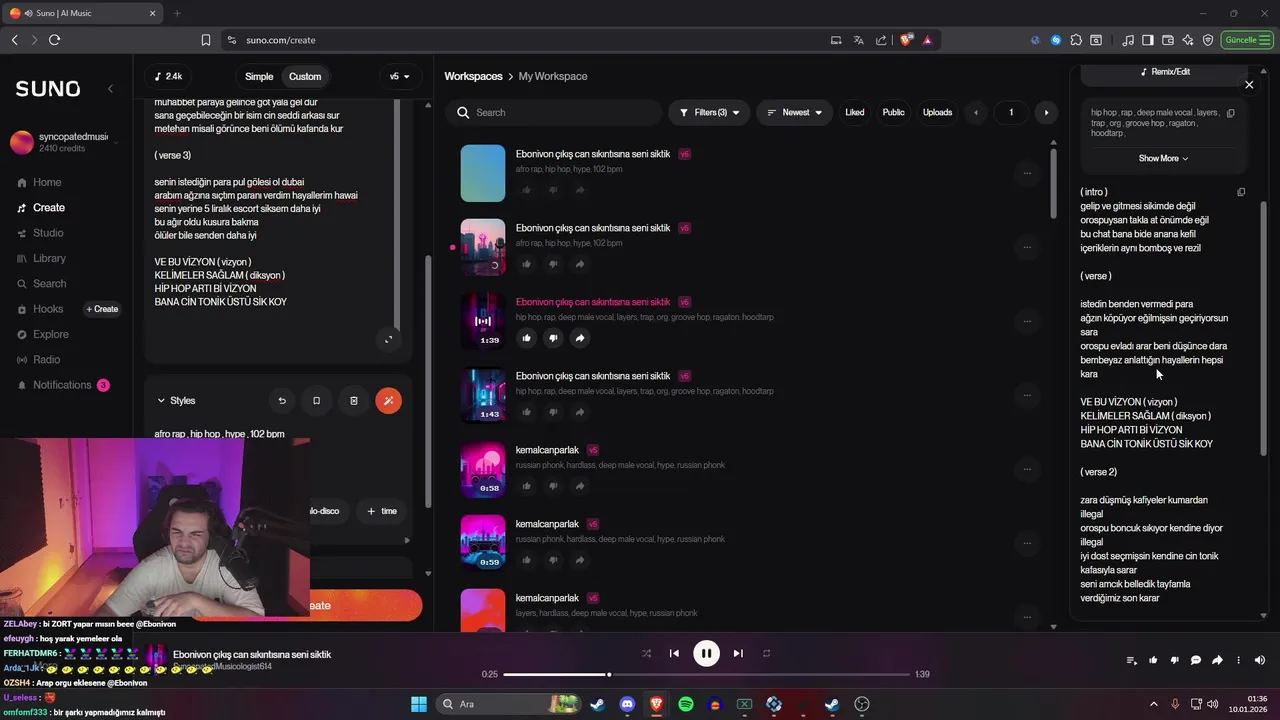Reload the suno.com page
Image resolution: width=1280 pixels, height=720 pixels.
point(54,40)
